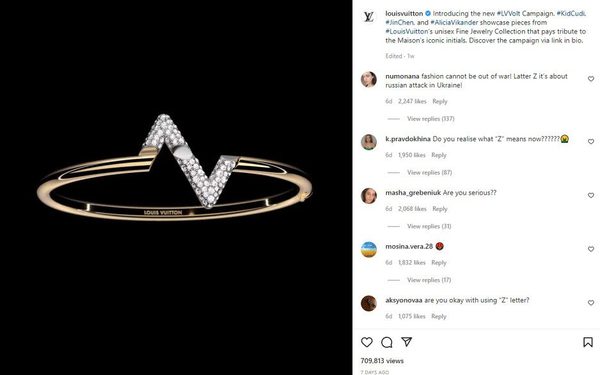600x375 pixels.
Task: Expand View replies (31) under masha_grebeniuk
Action: [x=429, y=227]
